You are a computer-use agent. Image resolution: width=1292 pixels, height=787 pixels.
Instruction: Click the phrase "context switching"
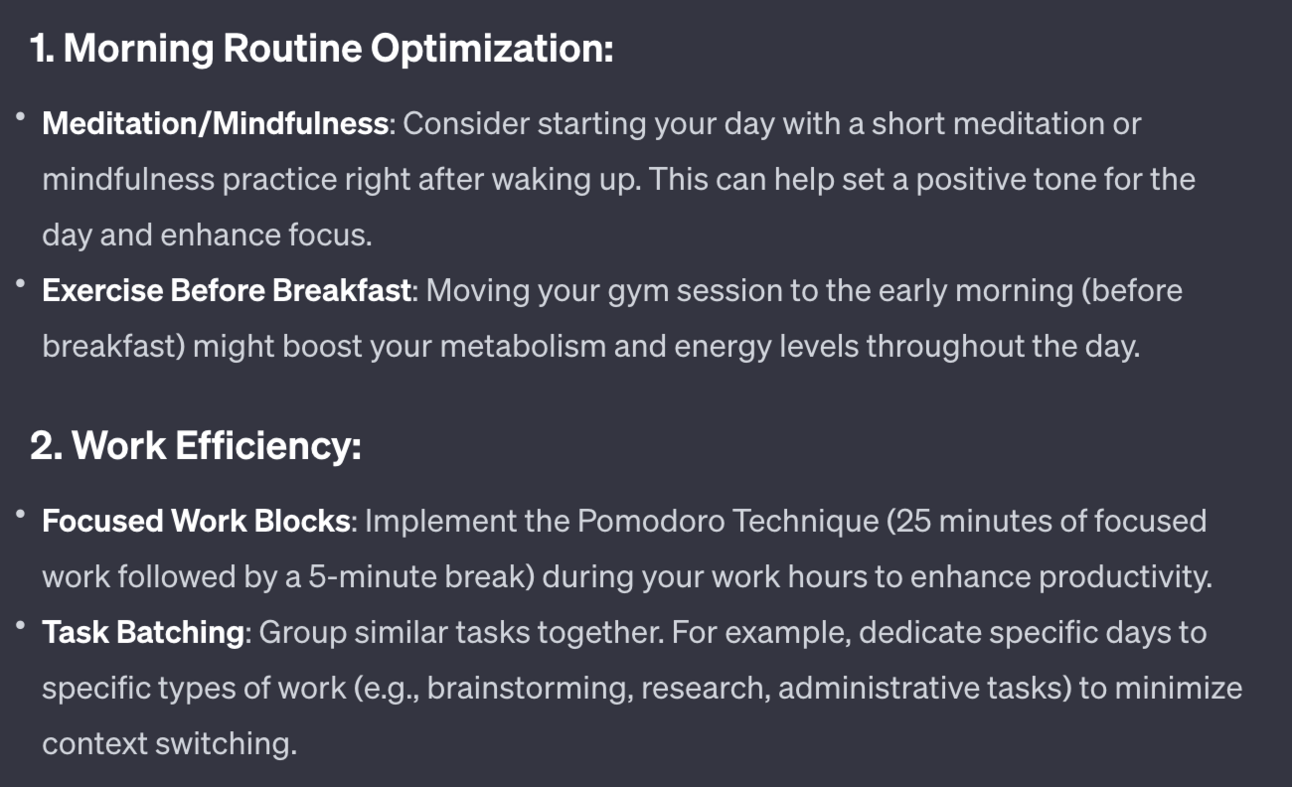[x=169, y=744]
